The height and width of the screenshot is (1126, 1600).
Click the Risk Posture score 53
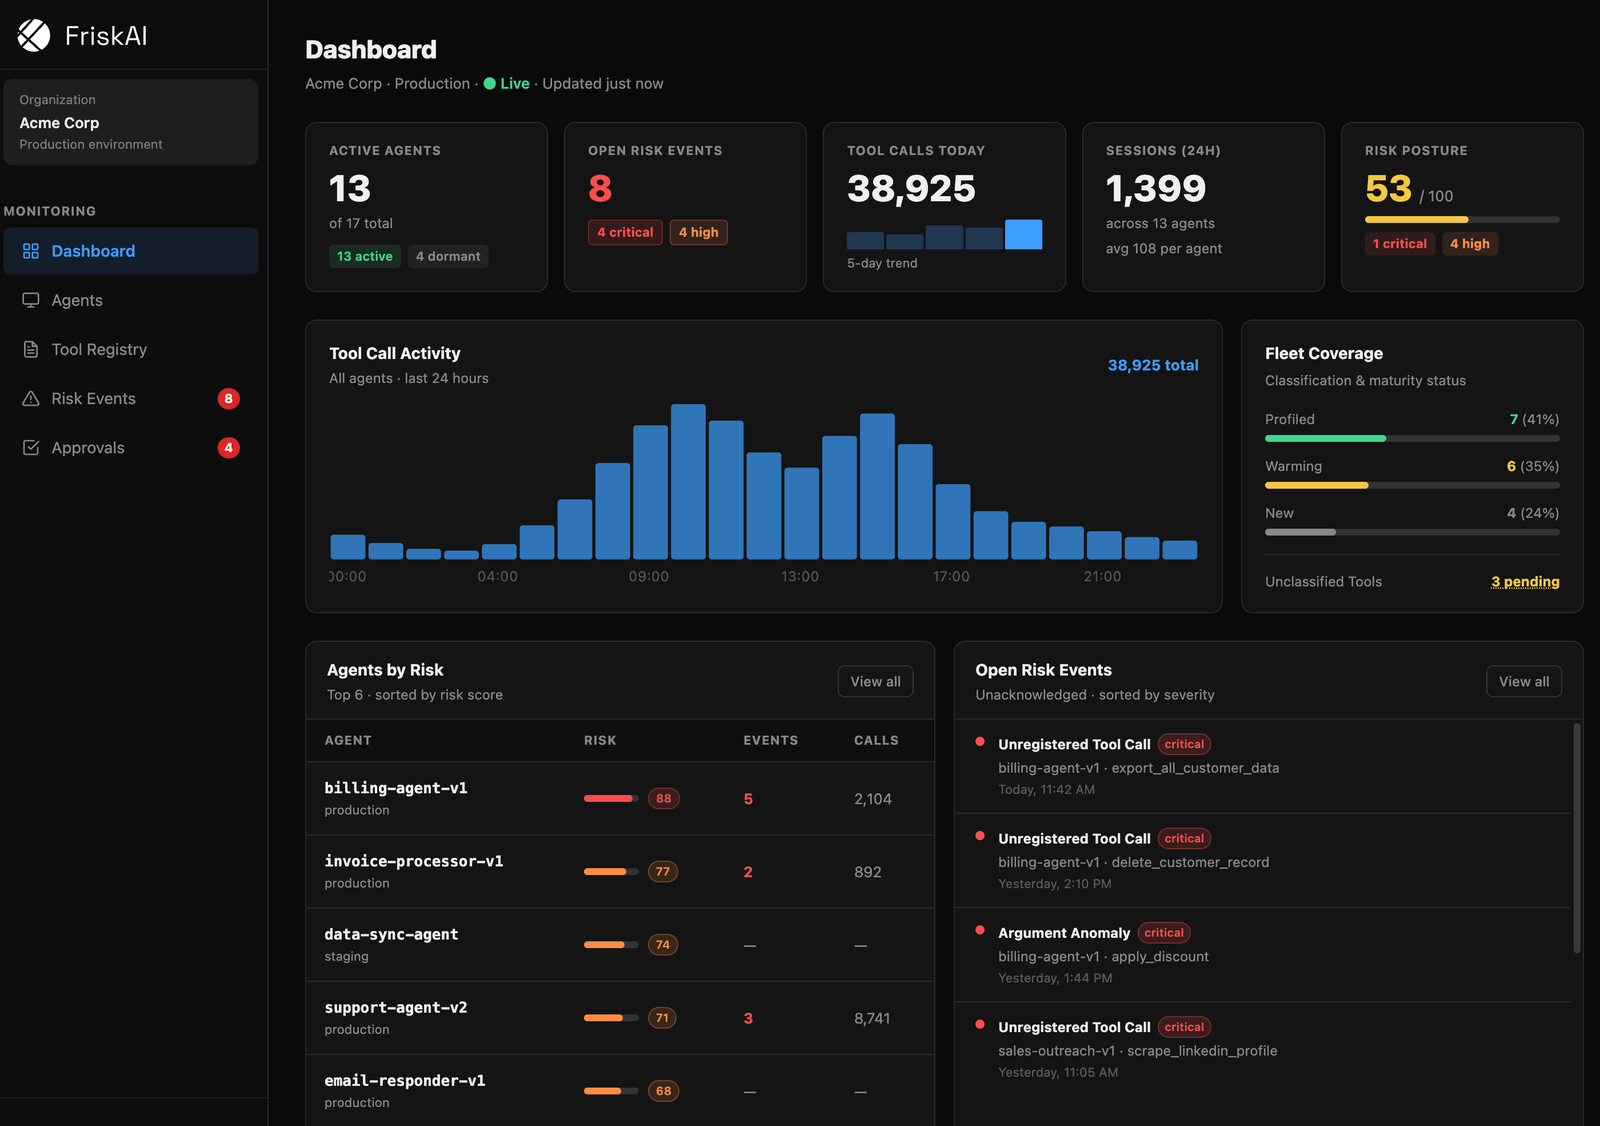click(1388, 189)
